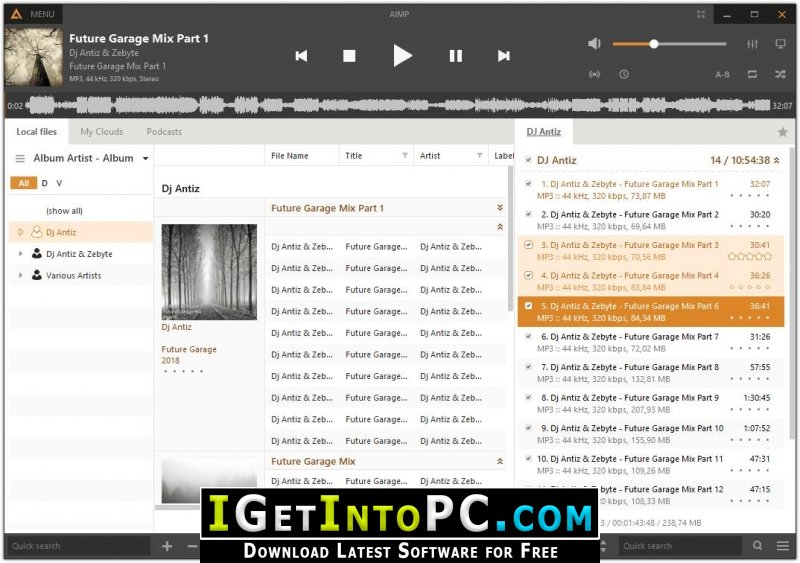Start playback with Play button
Viewport: 800px width, 563px height.
[x=402, y=56]
